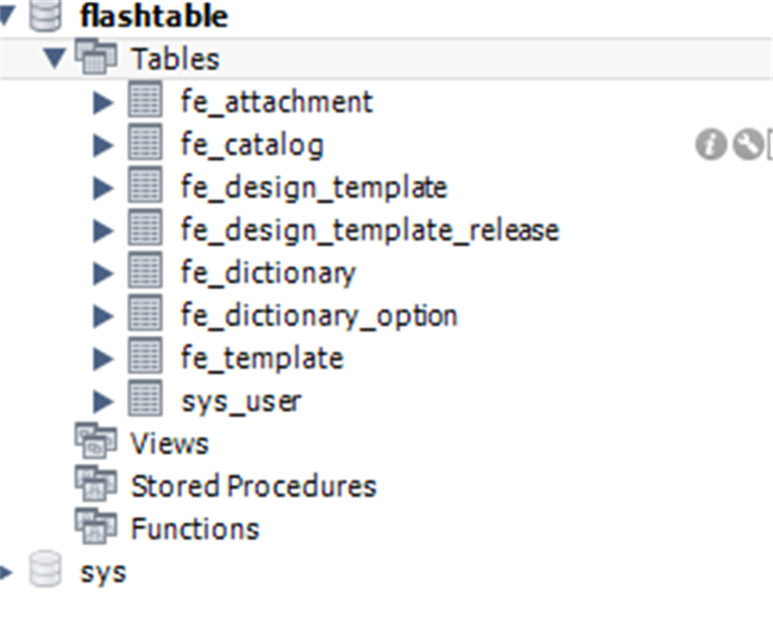Select the Tables label
The width and height of the screenshot is (773, 630).
point(175,59)
